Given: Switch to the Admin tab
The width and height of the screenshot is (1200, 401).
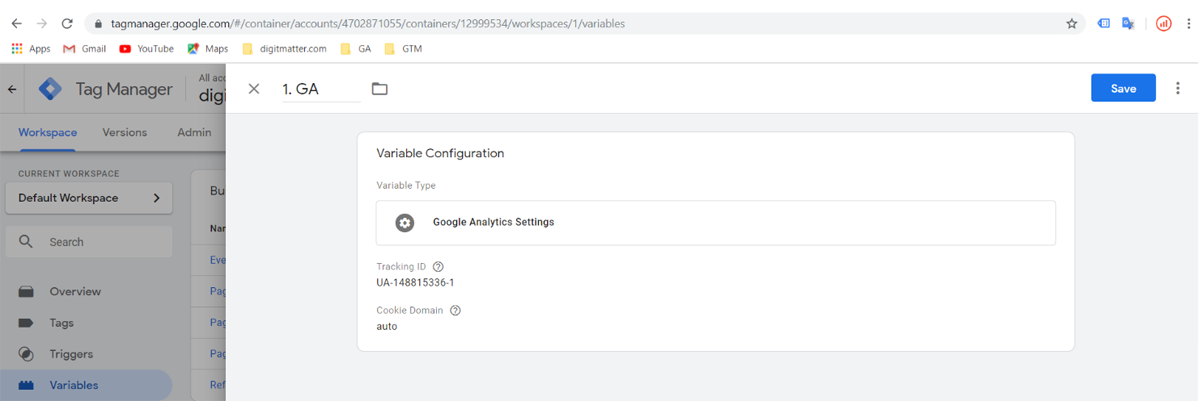Looking at the screenshot, I should [194, 132].
